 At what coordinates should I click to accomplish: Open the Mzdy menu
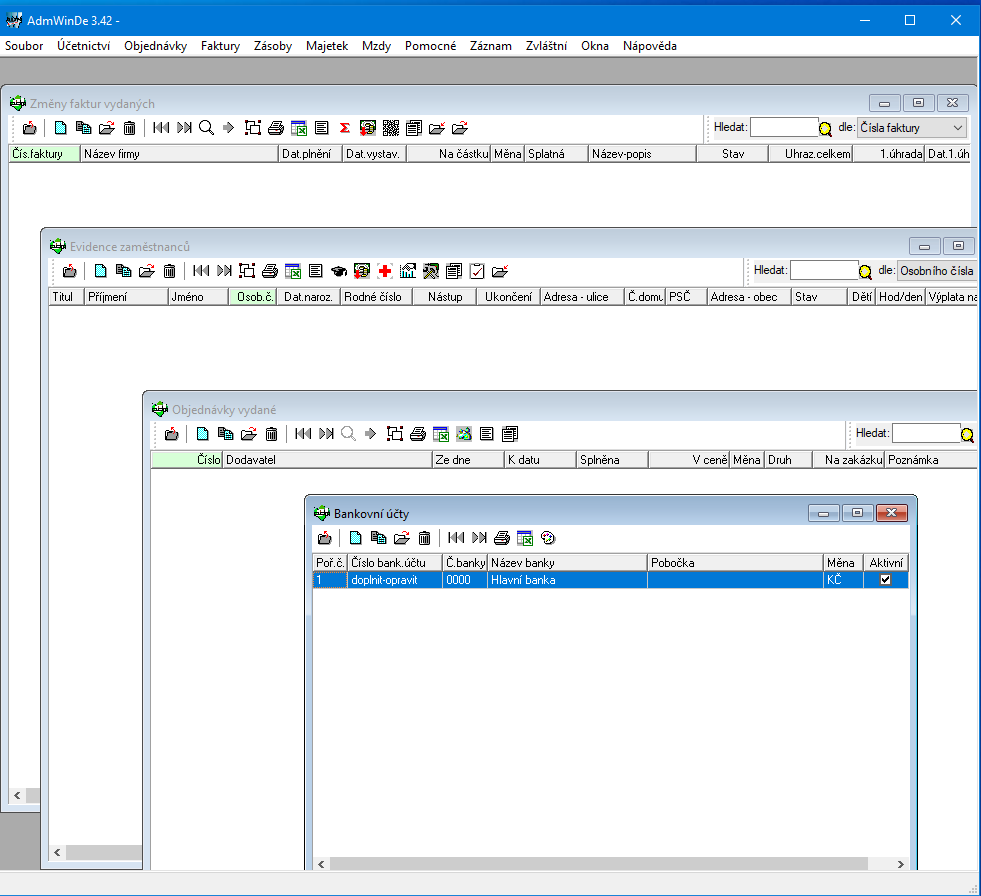coord(376,46)
